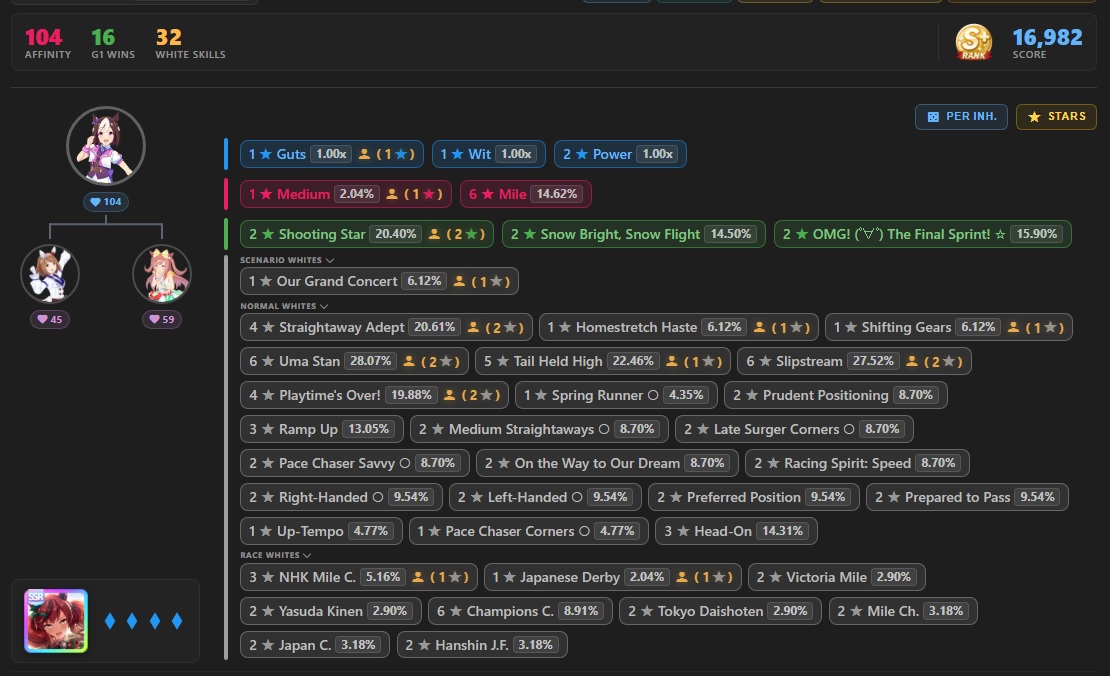The height and width of the screenshot is (676, 1110).
Task: Click the Homestretch Haste skill chip
Action: pyautogui.click(x=678, y=327)
